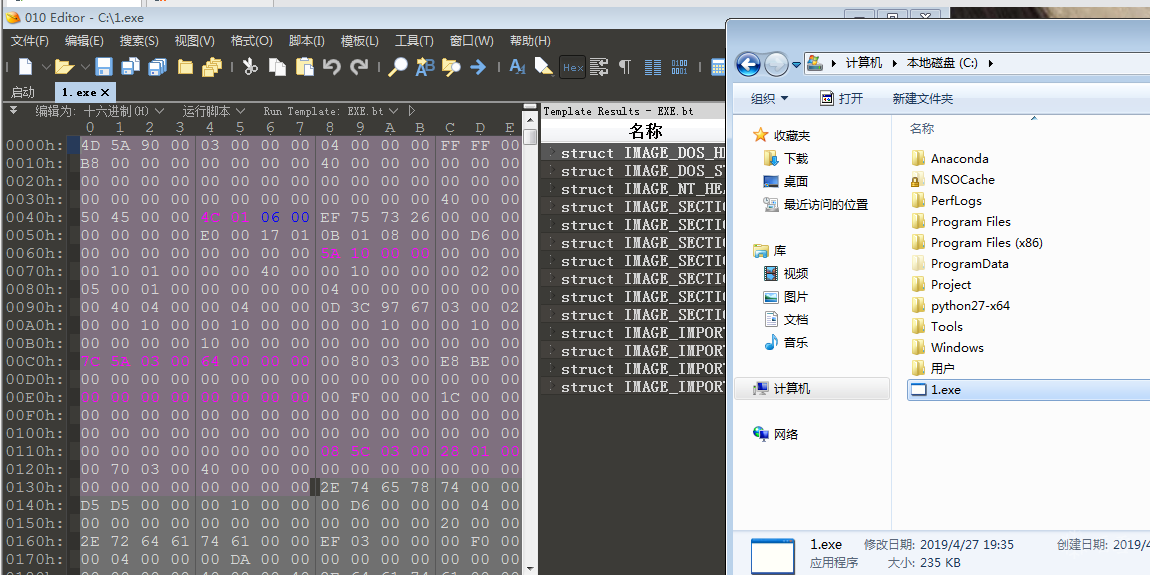Open dropdown arrow beside New file icon

click(45, 67)
